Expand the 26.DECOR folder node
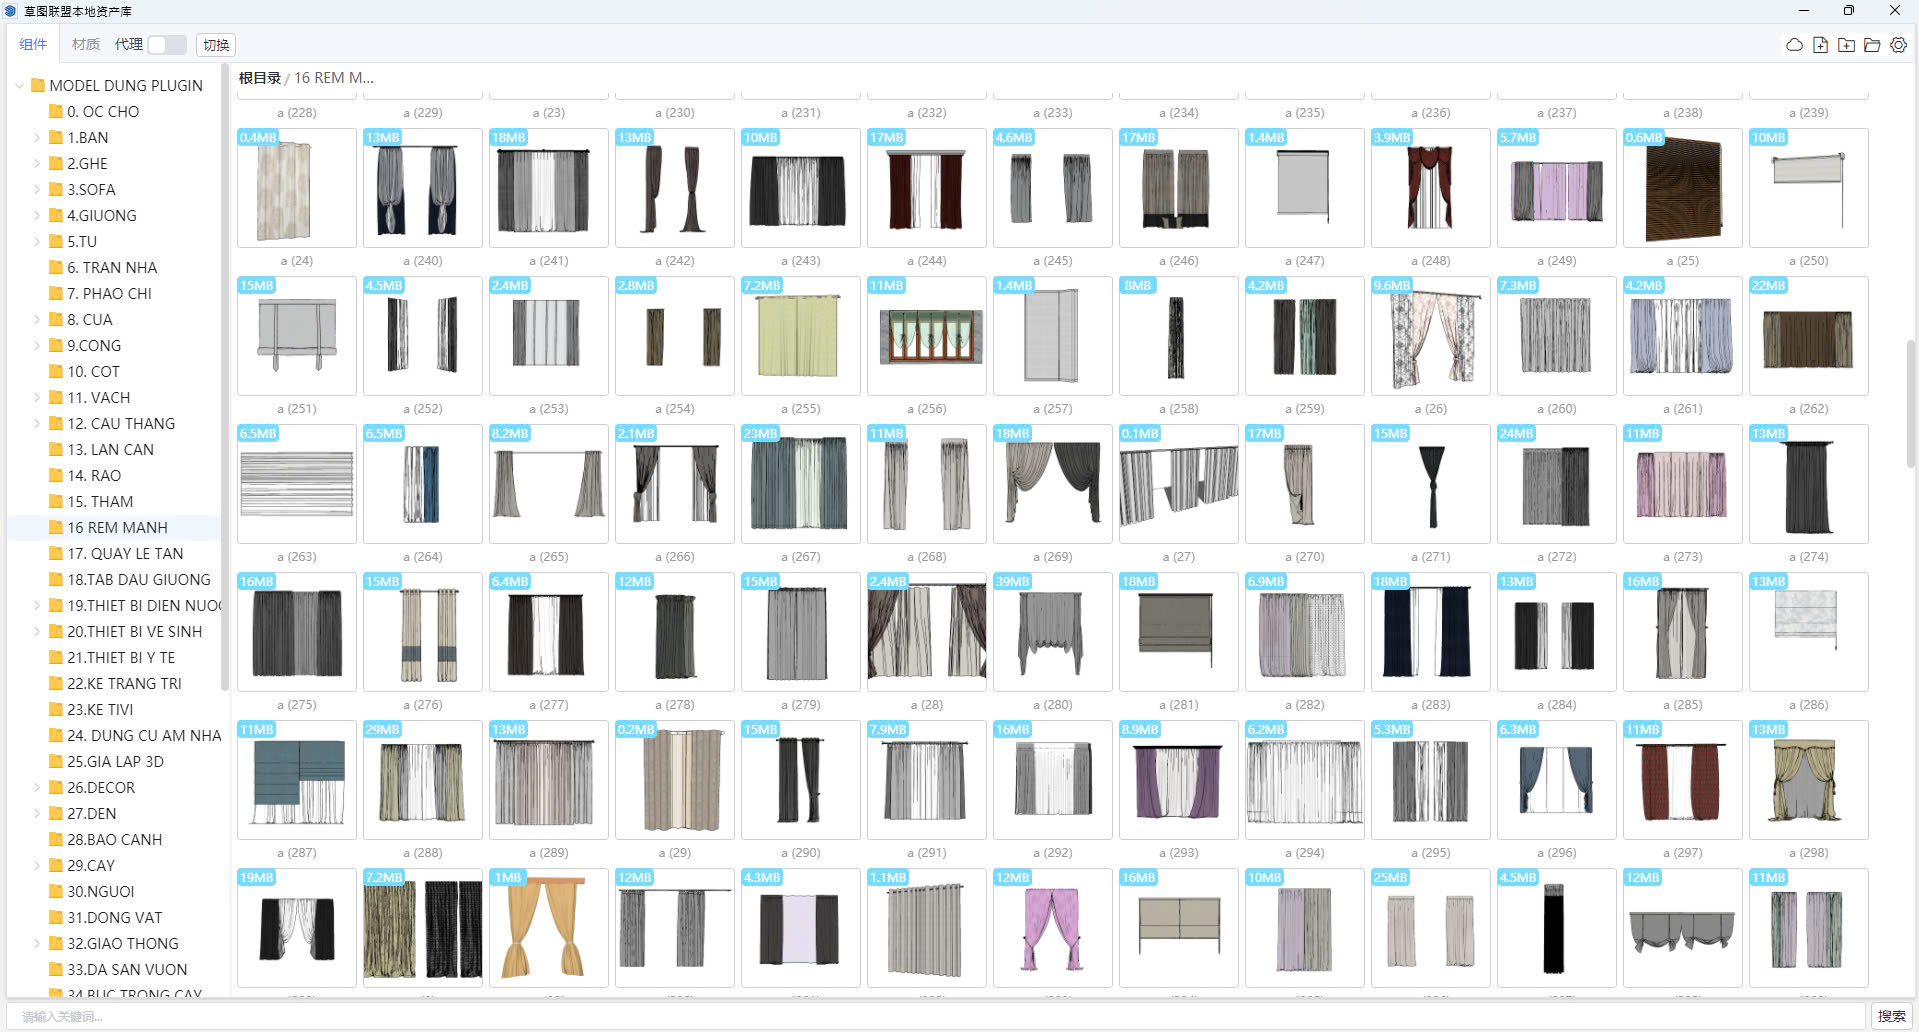 tap(37, 788)
